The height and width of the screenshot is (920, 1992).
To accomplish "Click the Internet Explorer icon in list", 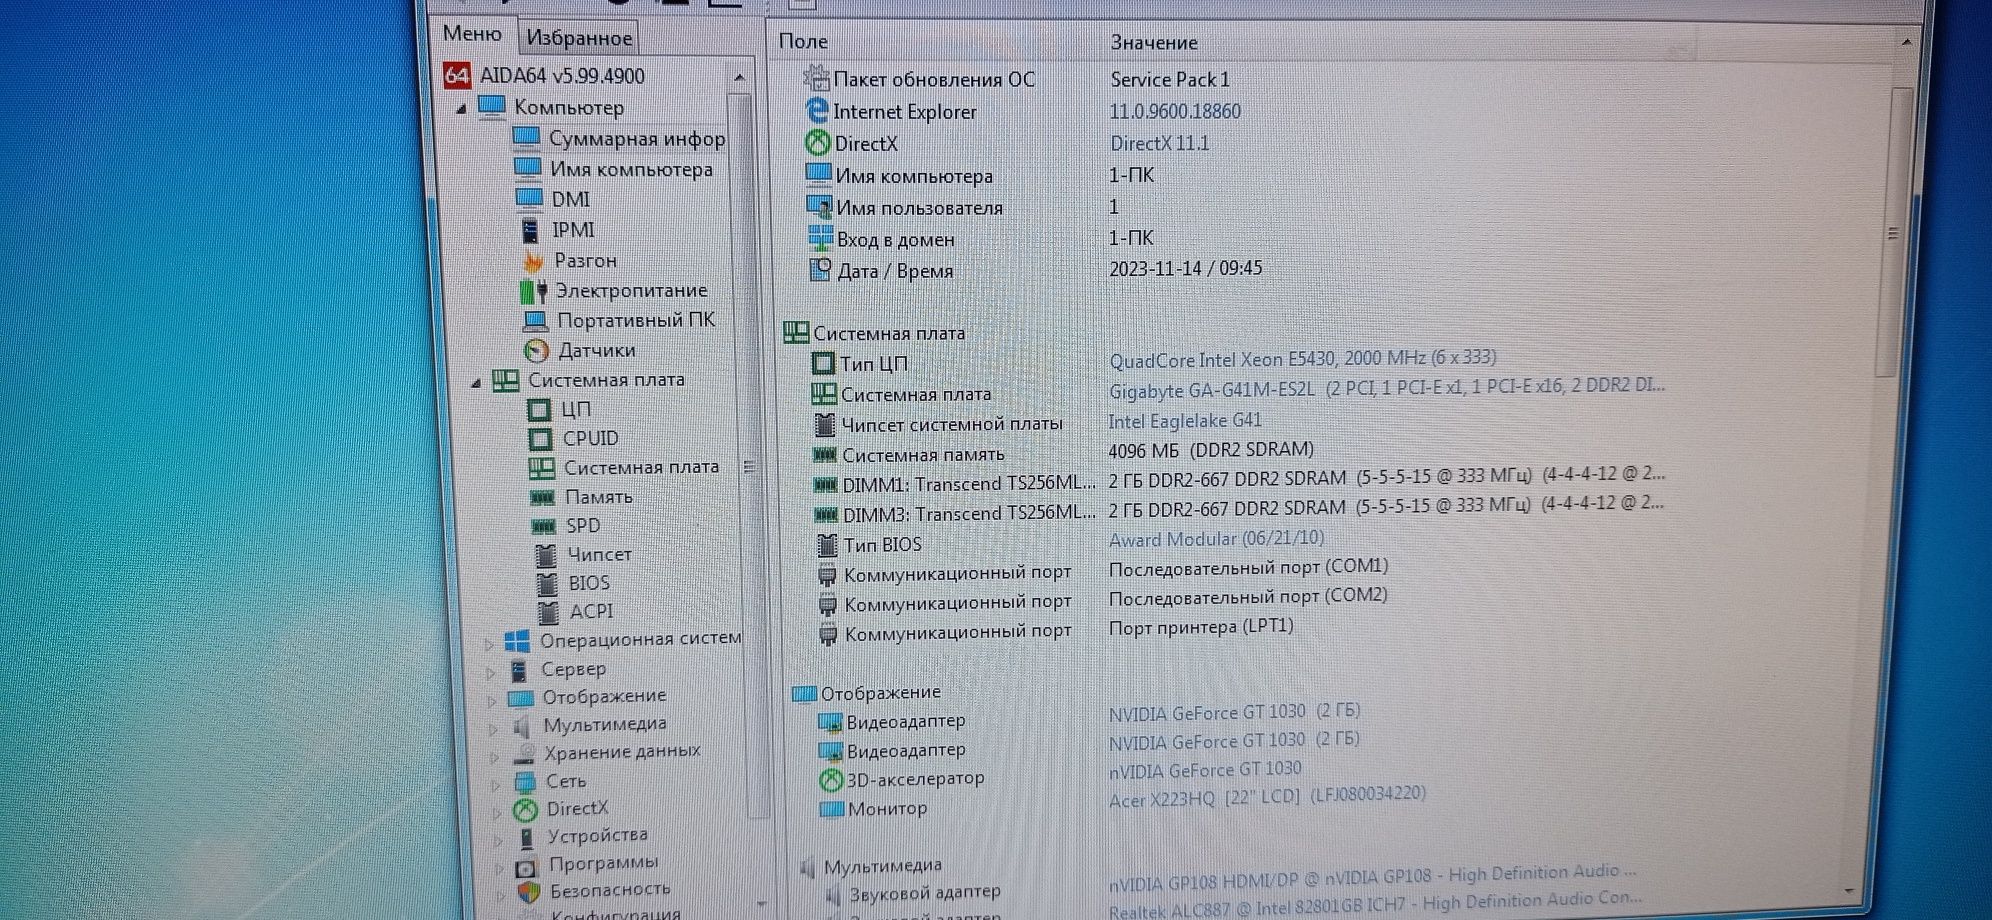I will [x=817, y=110].
